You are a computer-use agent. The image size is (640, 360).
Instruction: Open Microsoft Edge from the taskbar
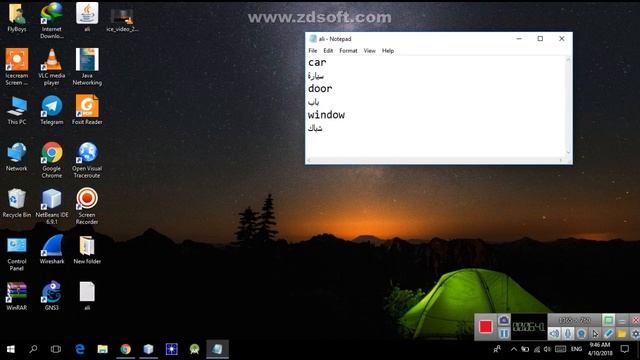(x=80, y=349)
